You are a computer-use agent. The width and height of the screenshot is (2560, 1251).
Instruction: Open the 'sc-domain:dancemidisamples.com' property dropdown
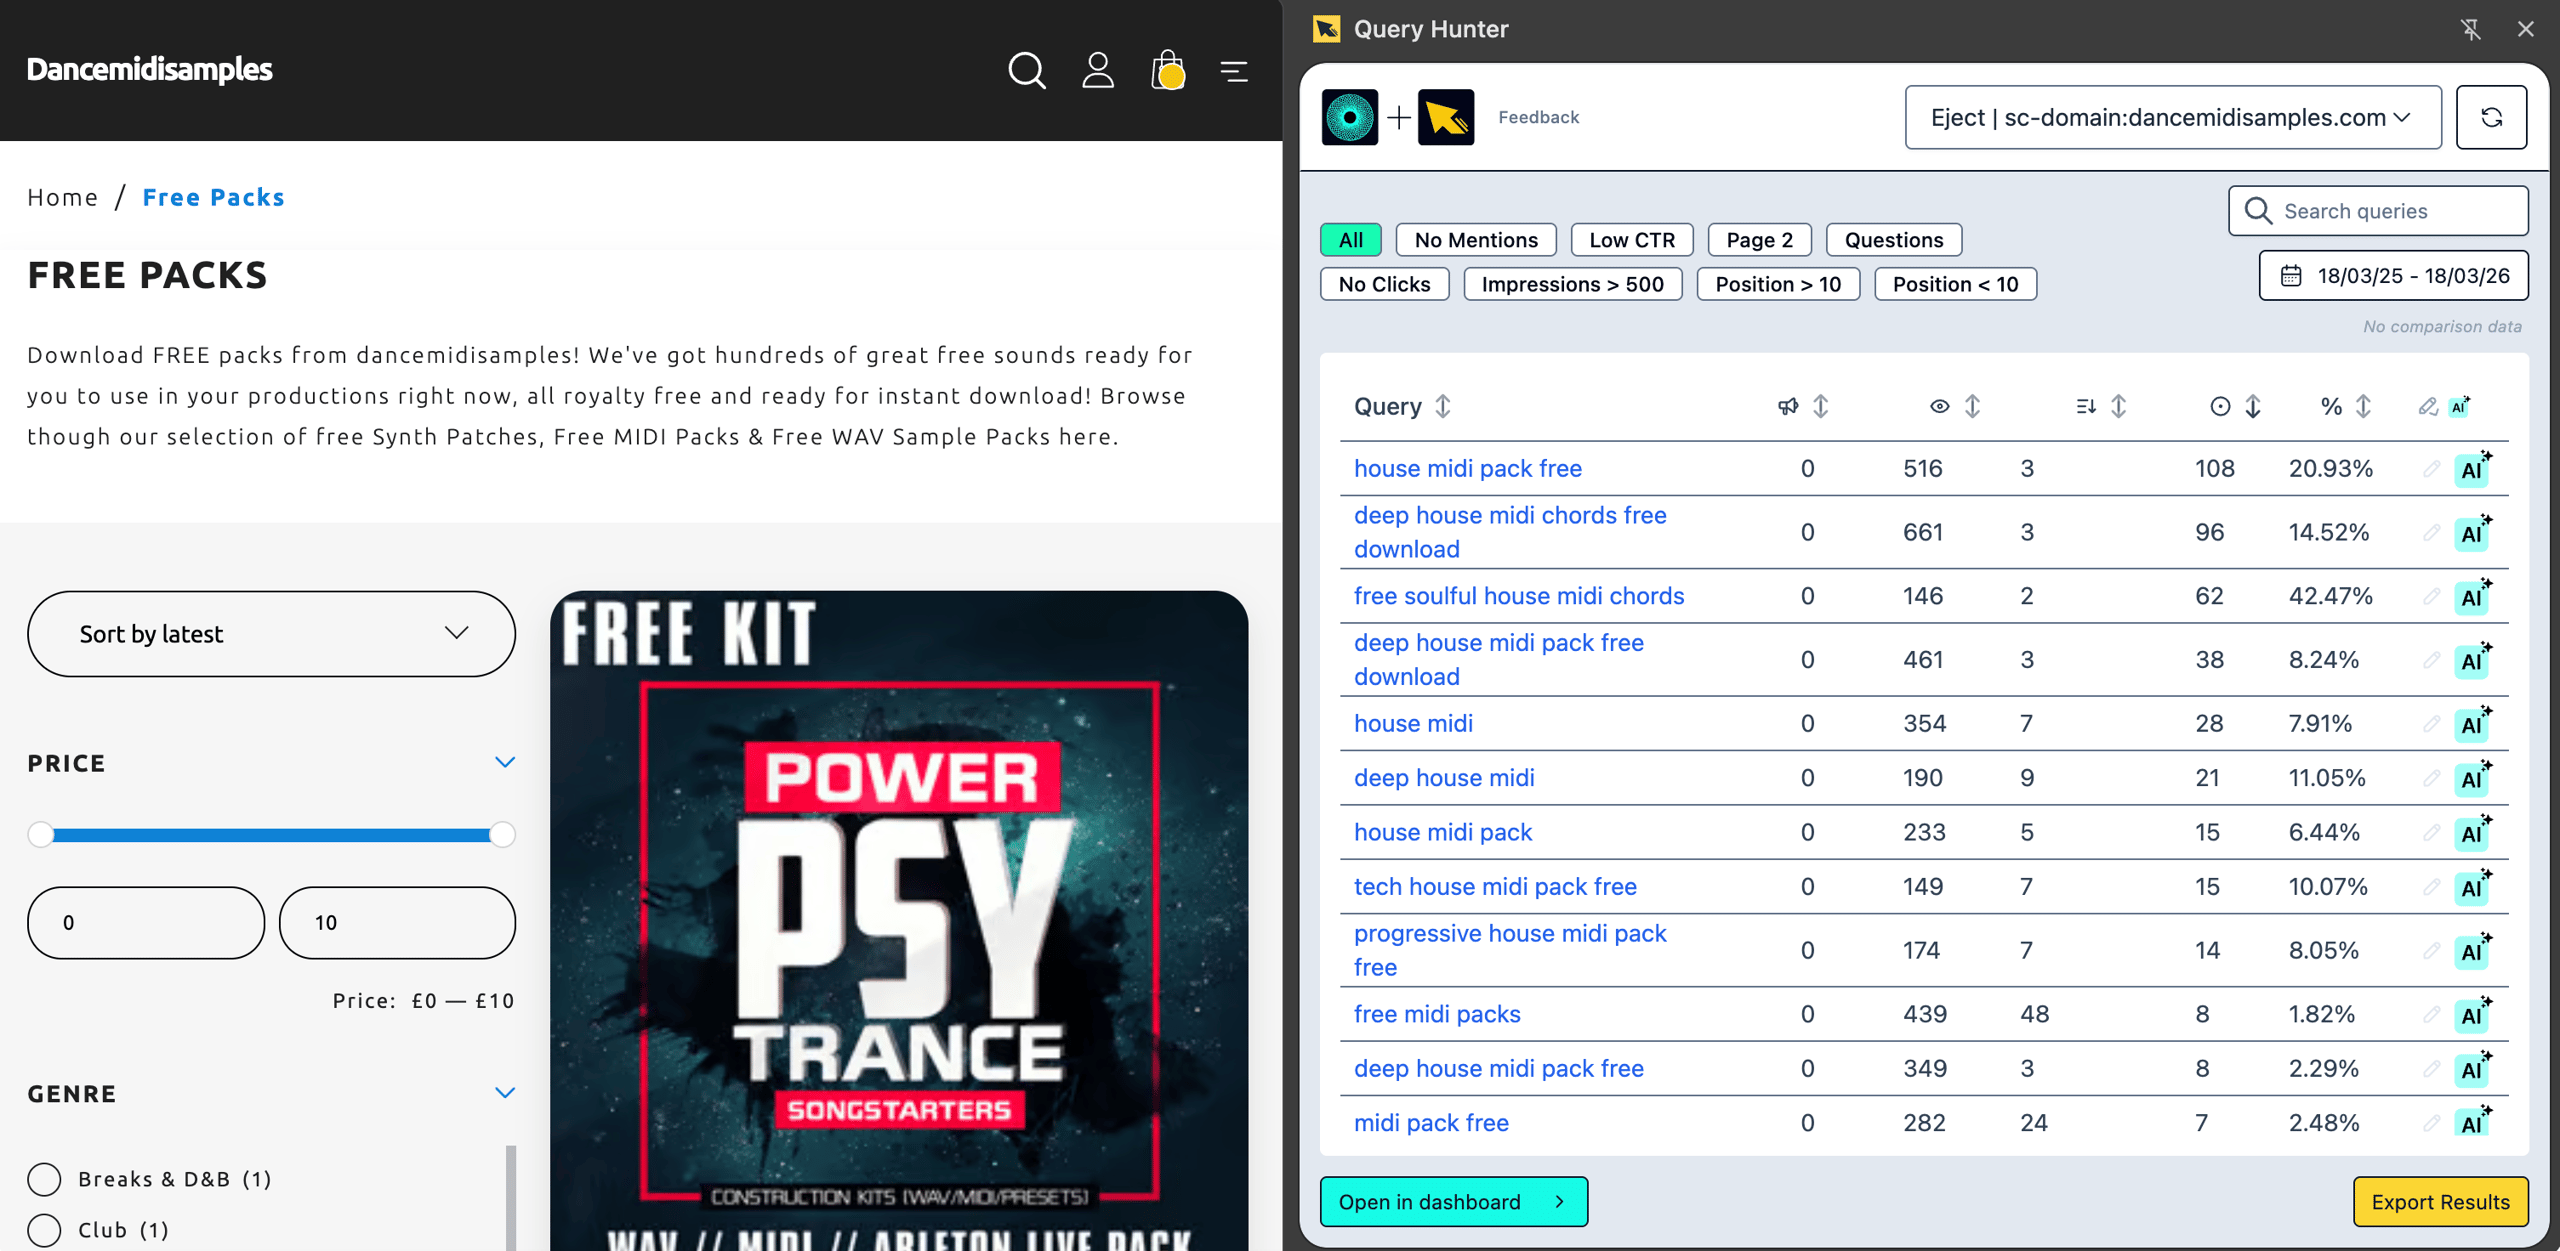(x=2172, y=117)
